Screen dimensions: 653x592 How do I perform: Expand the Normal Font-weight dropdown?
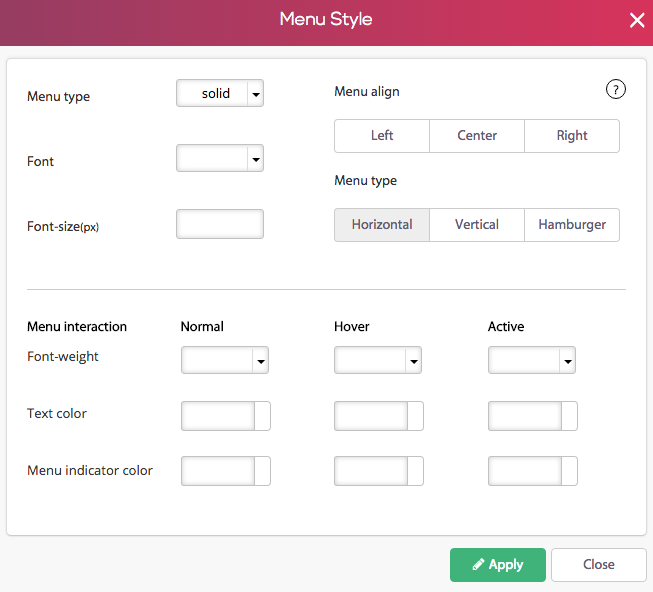[x=225, y=360]
